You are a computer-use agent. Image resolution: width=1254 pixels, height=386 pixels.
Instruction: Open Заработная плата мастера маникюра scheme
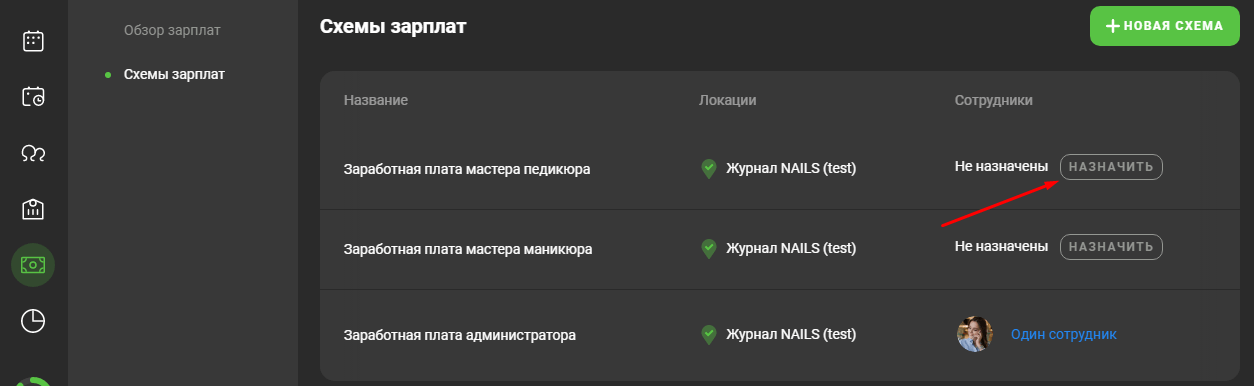click(x=468, y=249)
